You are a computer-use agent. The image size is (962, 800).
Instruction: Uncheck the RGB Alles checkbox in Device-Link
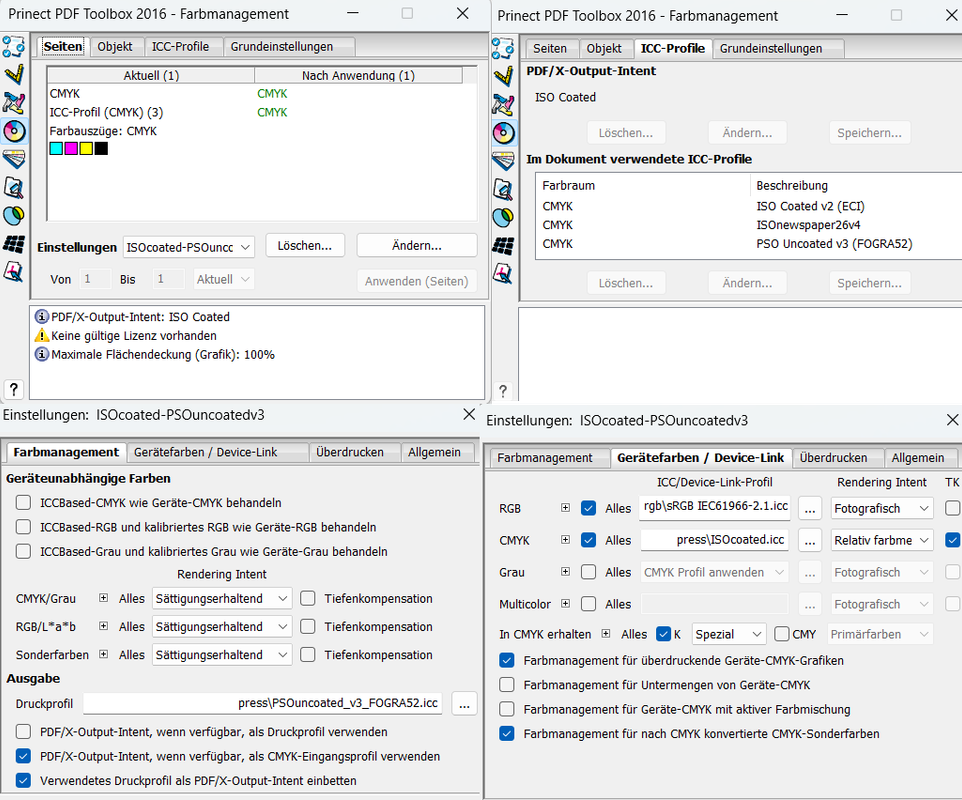[x=588, y=508]
